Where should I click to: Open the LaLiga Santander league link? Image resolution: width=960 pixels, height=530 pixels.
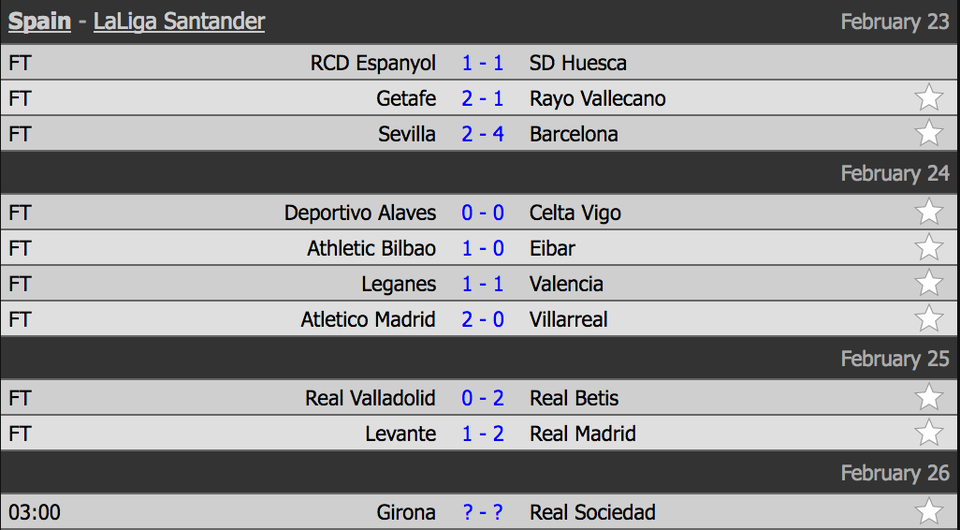(x=179, y=22)
